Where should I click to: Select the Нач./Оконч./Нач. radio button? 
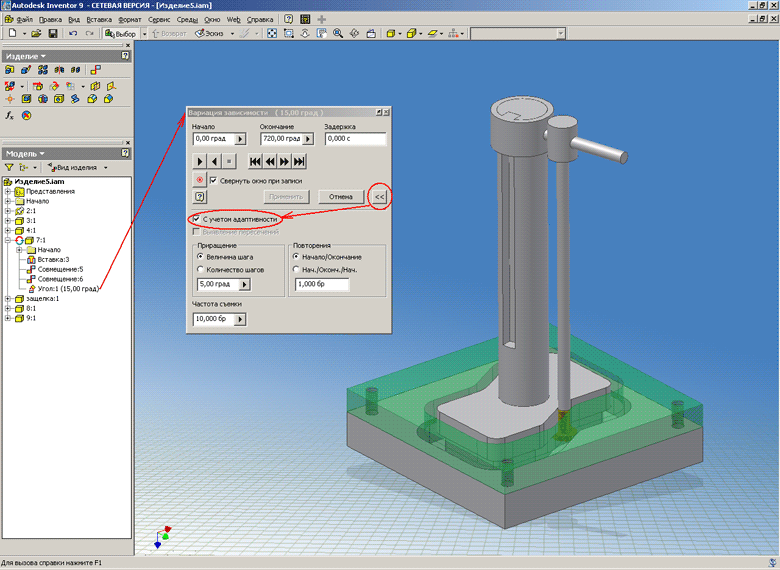296,270
